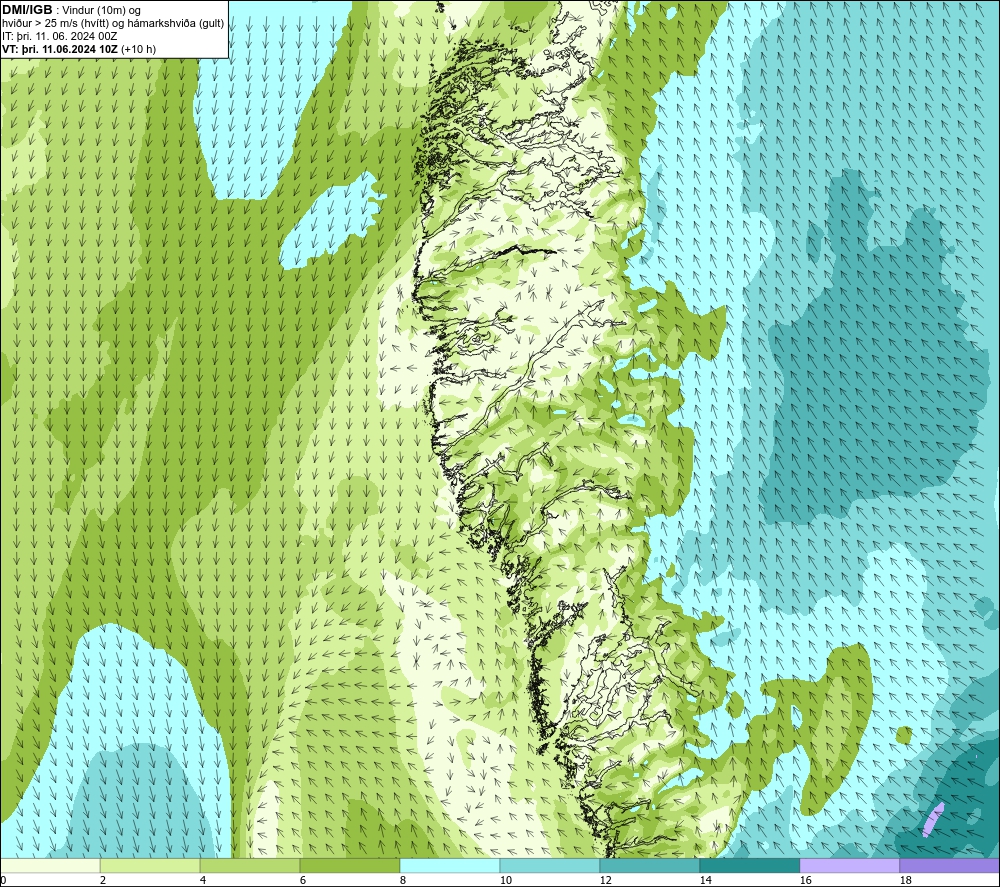The height and width of the screenshot is (887, 1000).
Task: Click the legend scale value '4'
Action: [203, 881]
